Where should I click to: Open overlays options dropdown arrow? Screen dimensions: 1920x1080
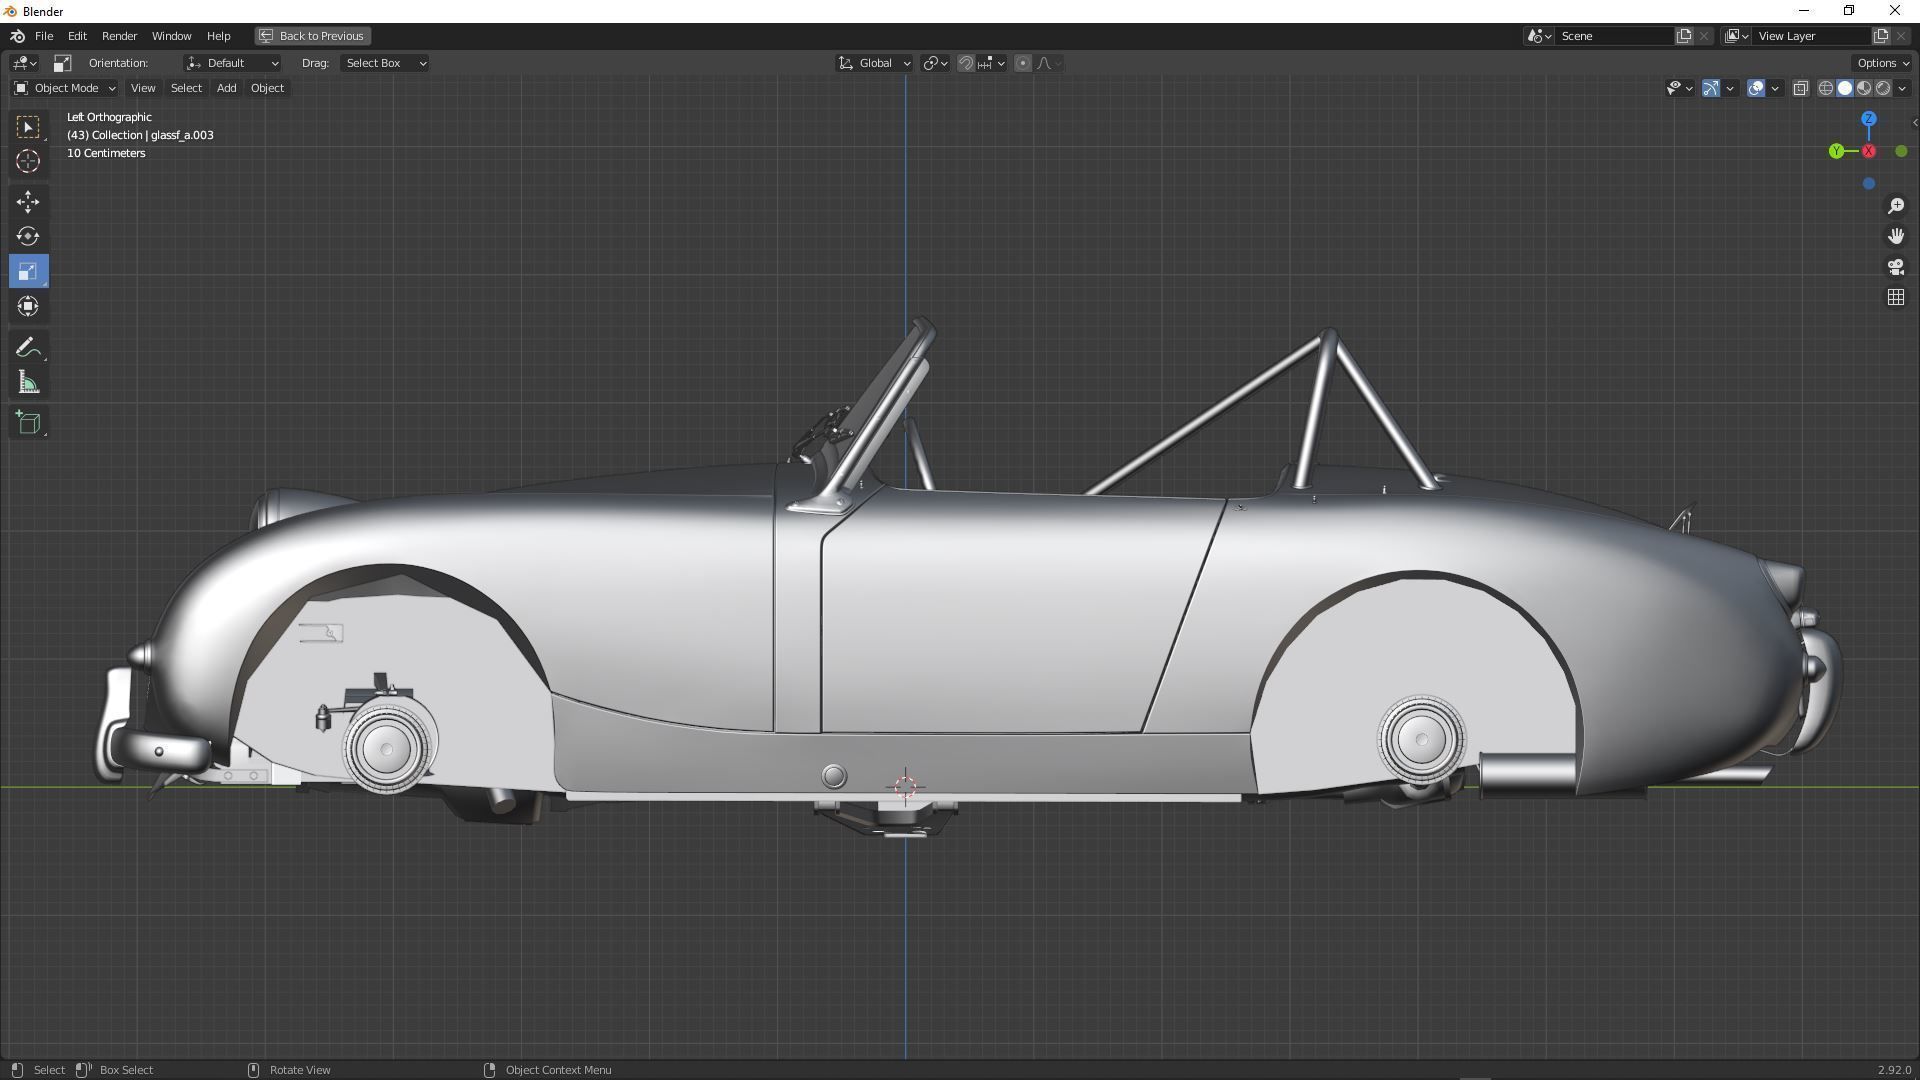[1775, 88]
